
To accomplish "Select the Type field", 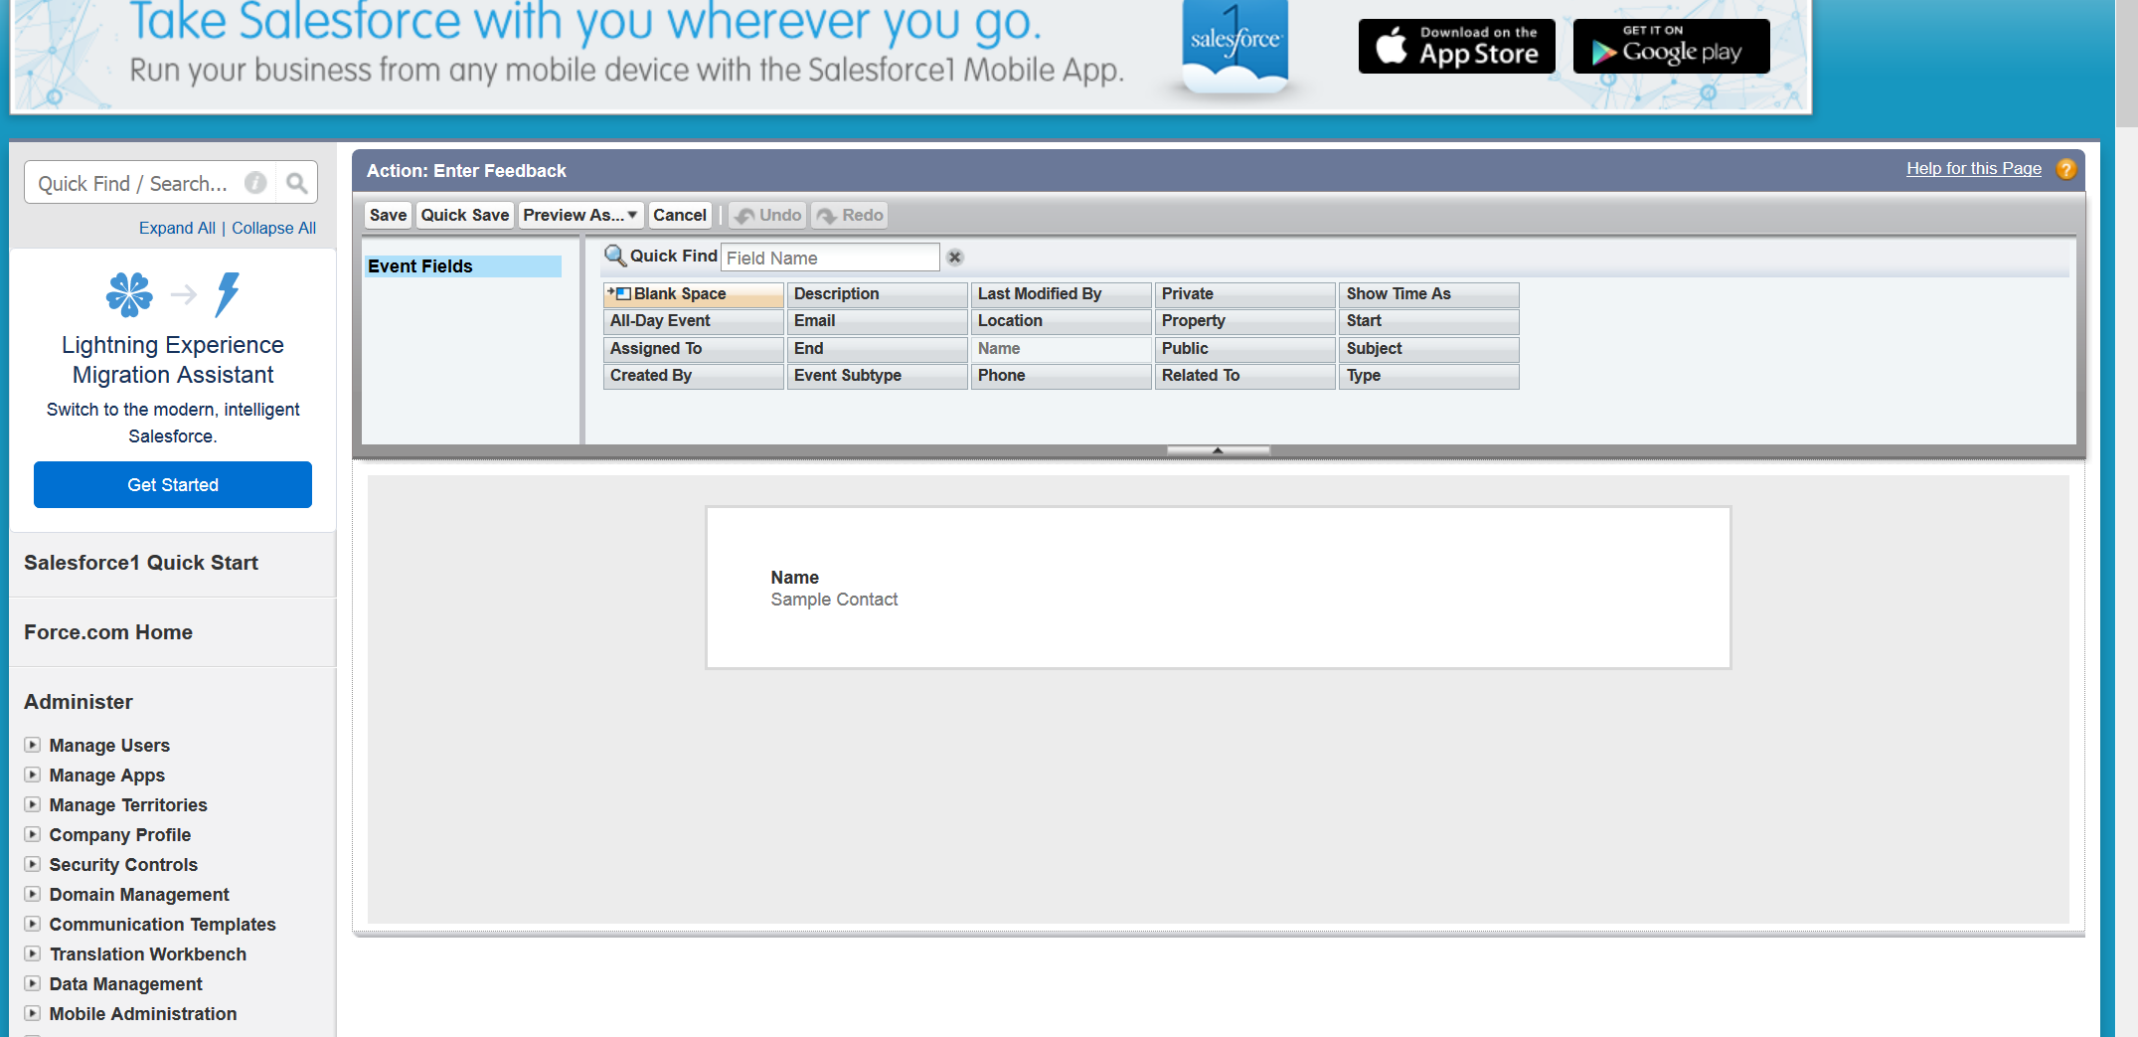I will pos(1430,376).
